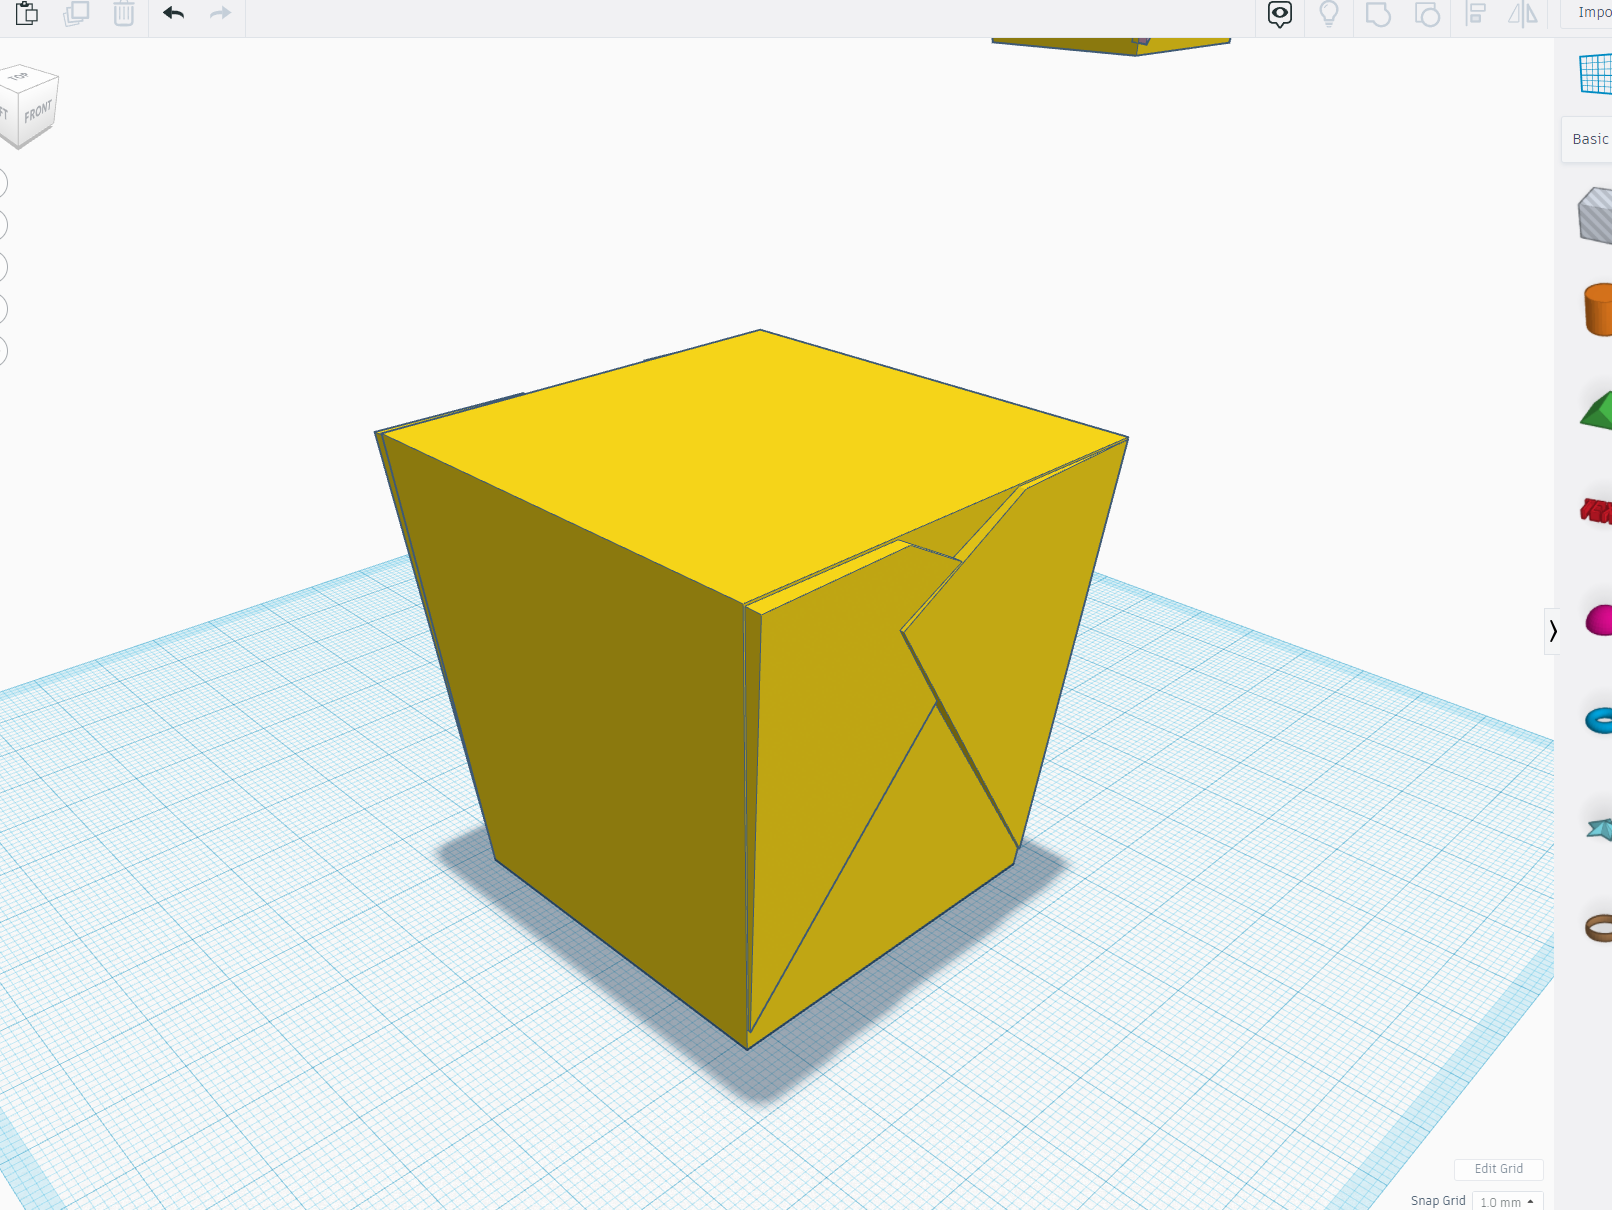
Task: Click the Ungroup shapes icon
Action: point(1427,14)
